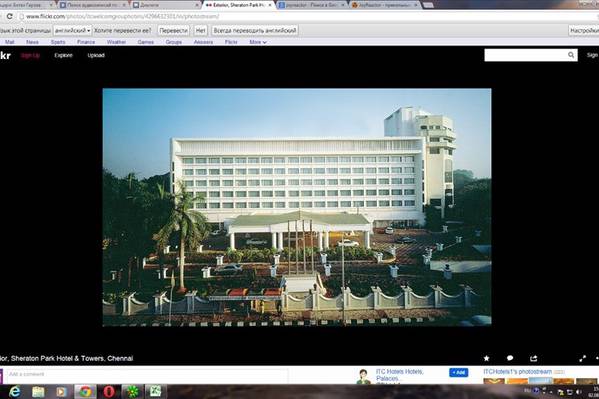Click the Flickr search input field
Screen dimensions: 599x399
526,55
